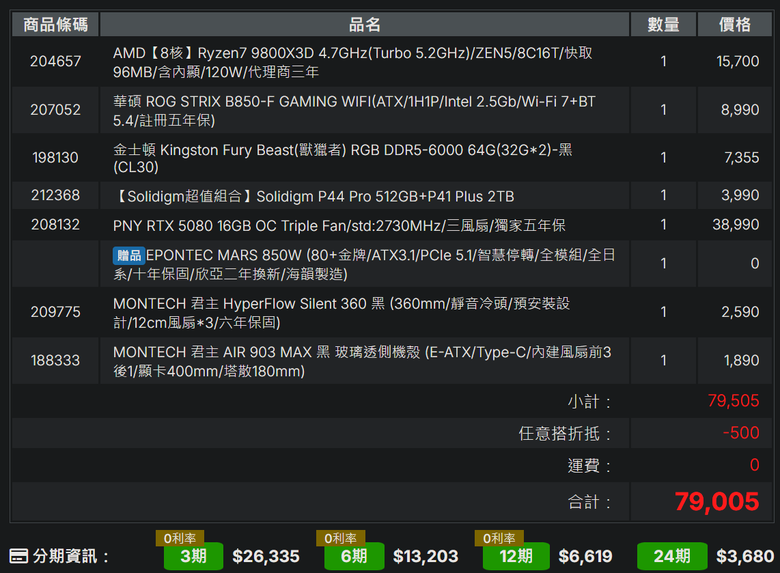Click the 0利率 tag above 3期
This screenshot has height=573, width=780.
180,538
